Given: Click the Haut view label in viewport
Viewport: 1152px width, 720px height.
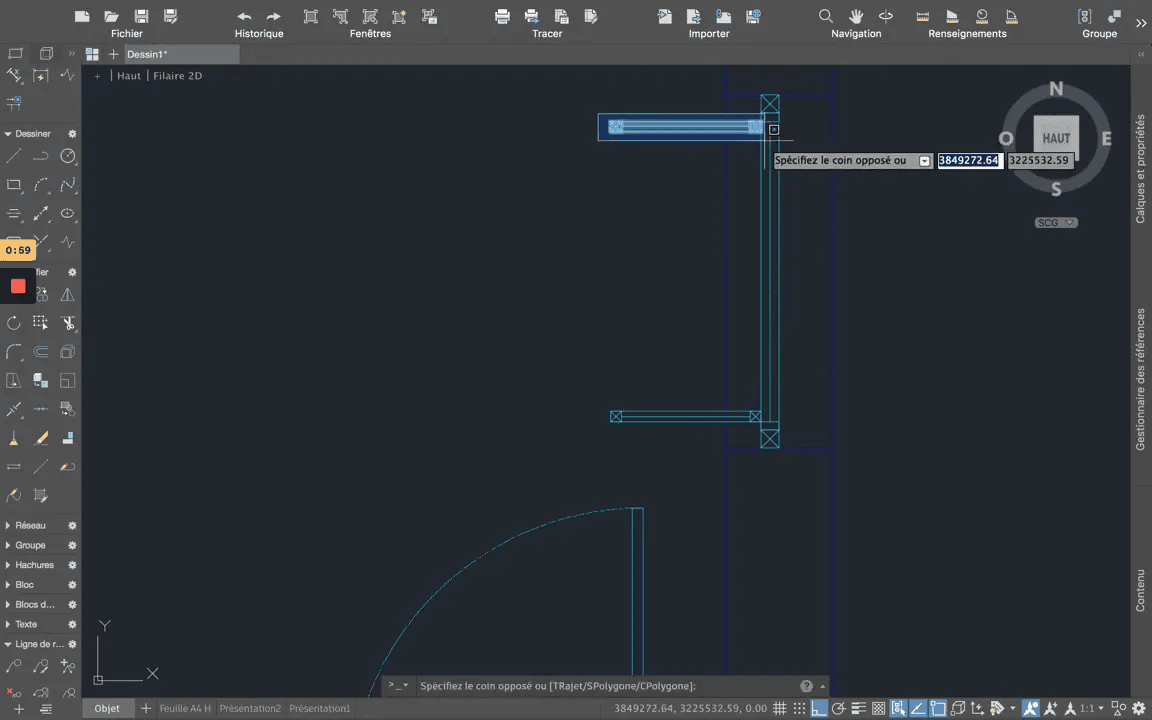Looking at the screenshot, I should click(x=129, y=76).
